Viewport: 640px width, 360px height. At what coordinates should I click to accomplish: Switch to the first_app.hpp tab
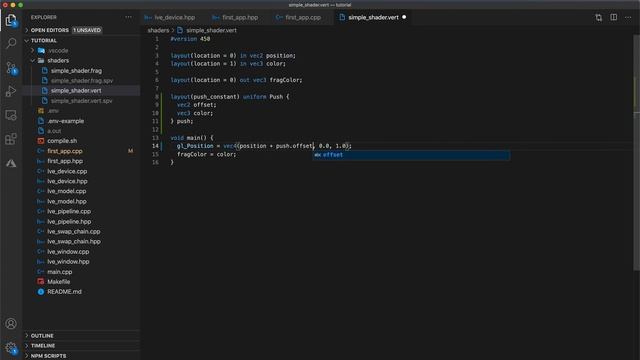(x=236, y=18)
